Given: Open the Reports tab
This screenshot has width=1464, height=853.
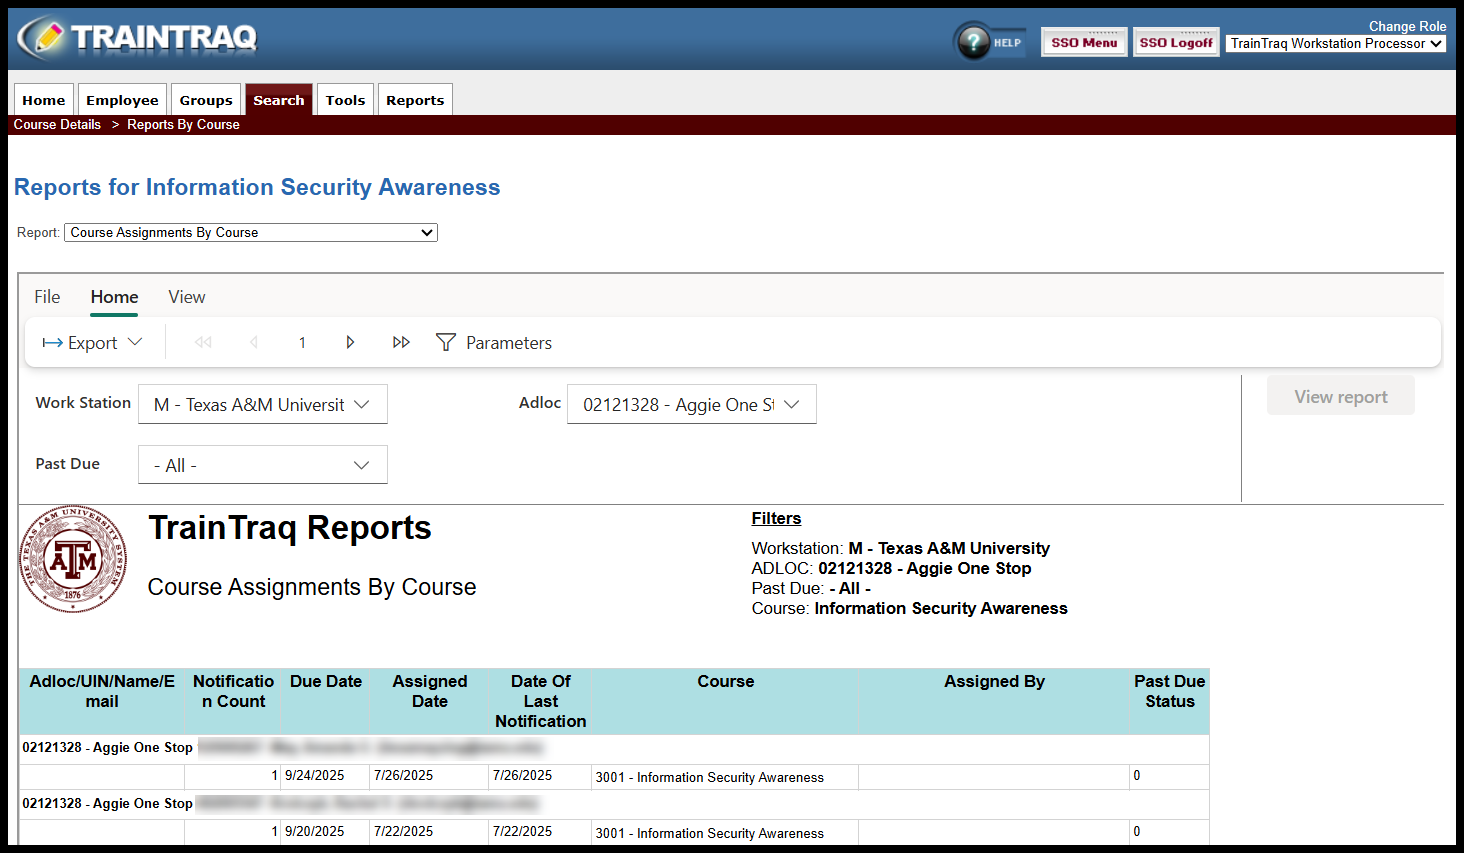Looking at the screenshot, I should click(414, 100).
